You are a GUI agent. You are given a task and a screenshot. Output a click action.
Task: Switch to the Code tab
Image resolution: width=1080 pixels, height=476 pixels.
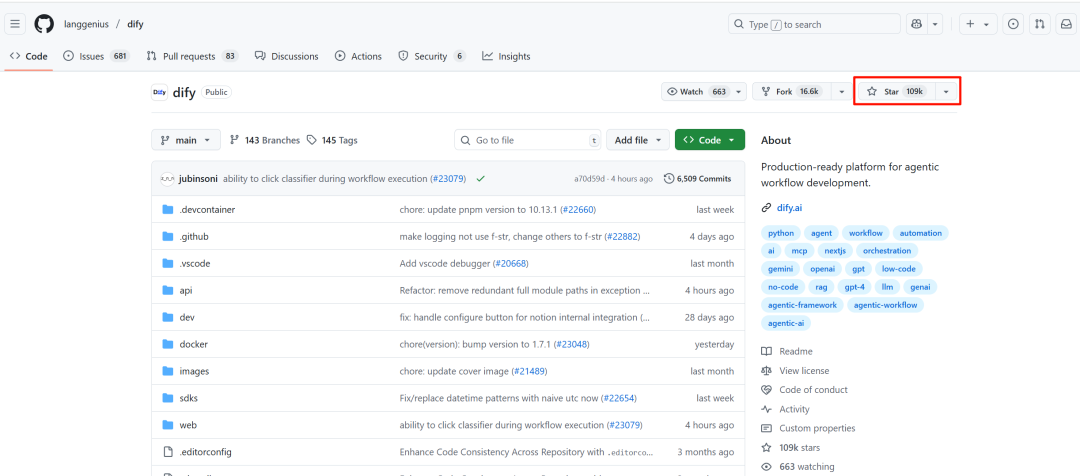(x=28, y=56)
